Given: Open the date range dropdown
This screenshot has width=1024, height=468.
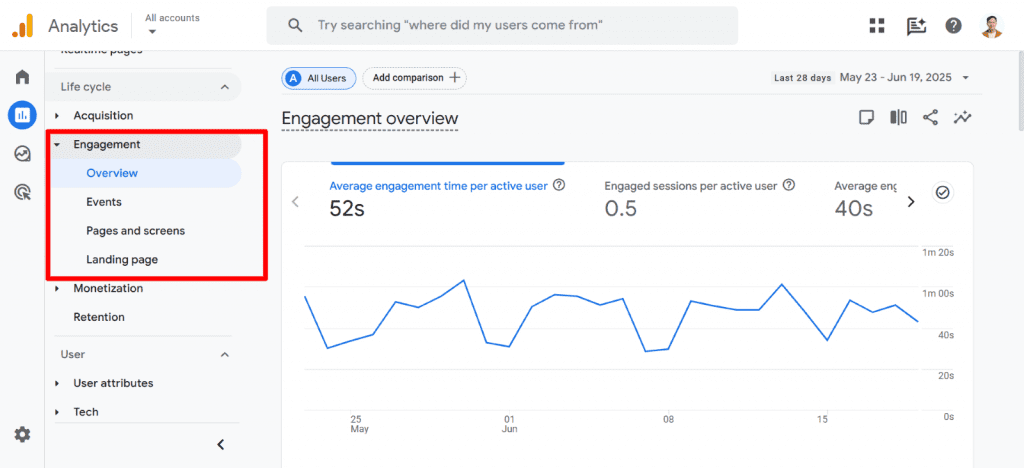Looking at the screenshot, I should (965, 78).
